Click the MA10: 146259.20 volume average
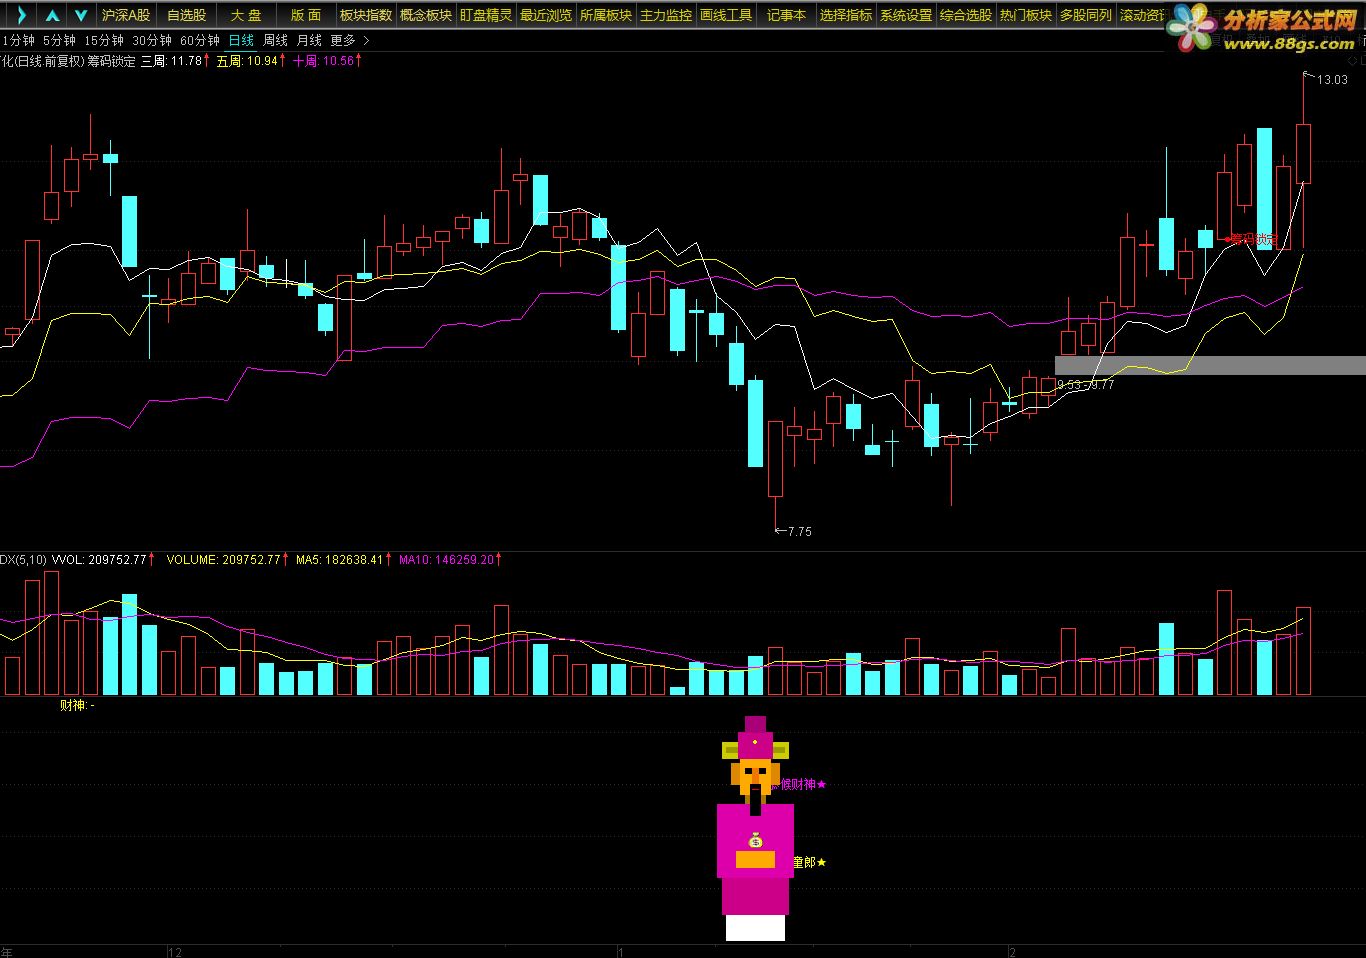The height and width of the screenshot is (958, 1366). (450, 560)
